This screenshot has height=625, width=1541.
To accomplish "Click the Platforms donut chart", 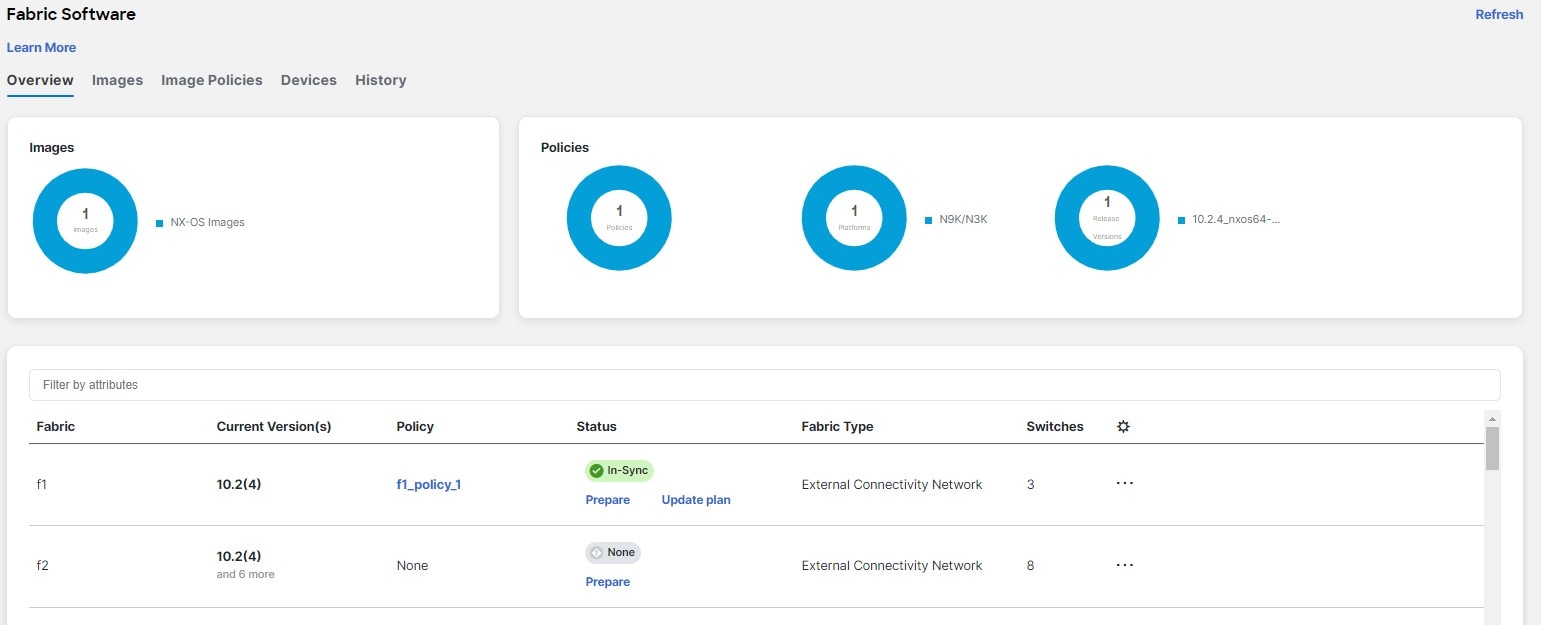I will pyautogui.click(x=854, y=218).
